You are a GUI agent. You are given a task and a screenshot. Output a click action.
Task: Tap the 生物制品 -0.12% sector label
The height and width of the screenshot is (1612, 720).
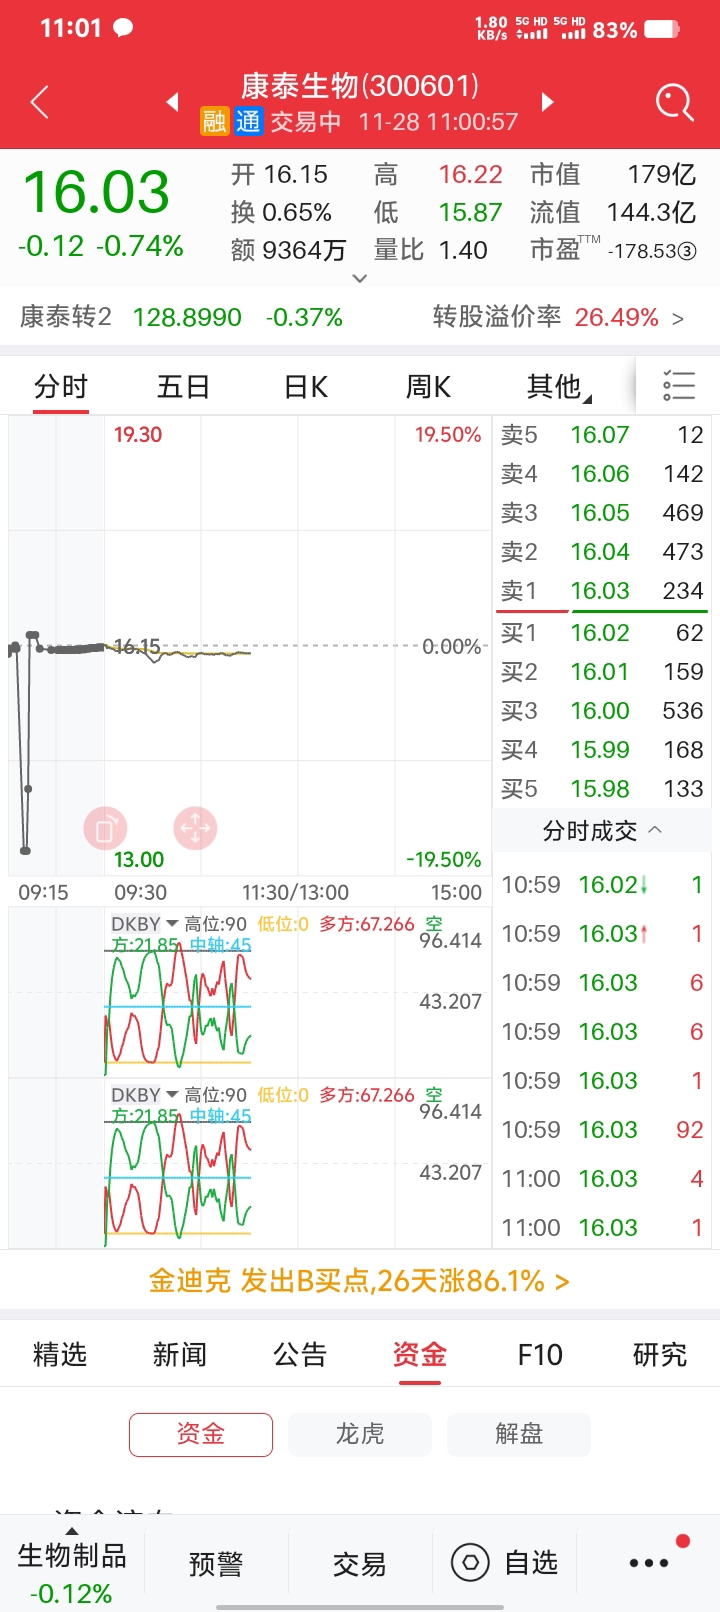pos(72,1573)
